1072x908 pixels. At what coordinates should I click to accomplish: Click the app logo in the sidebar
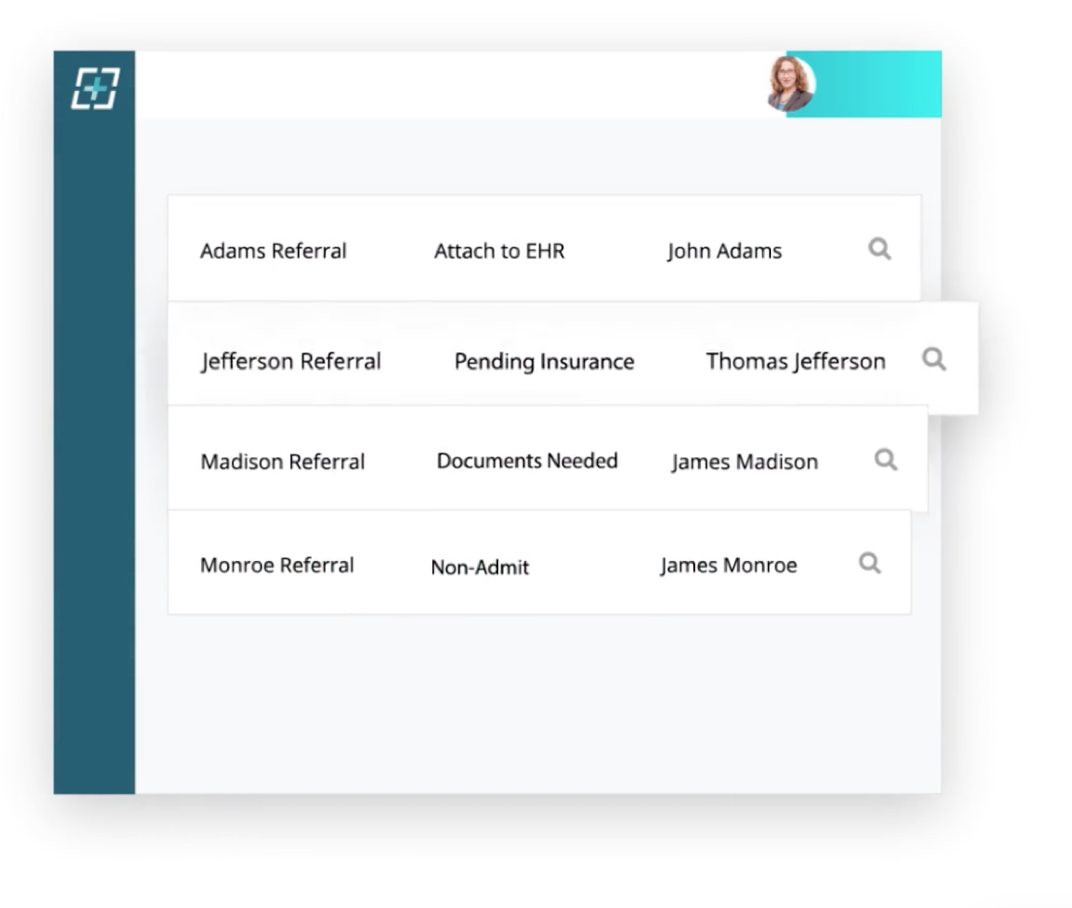point(95,88)
